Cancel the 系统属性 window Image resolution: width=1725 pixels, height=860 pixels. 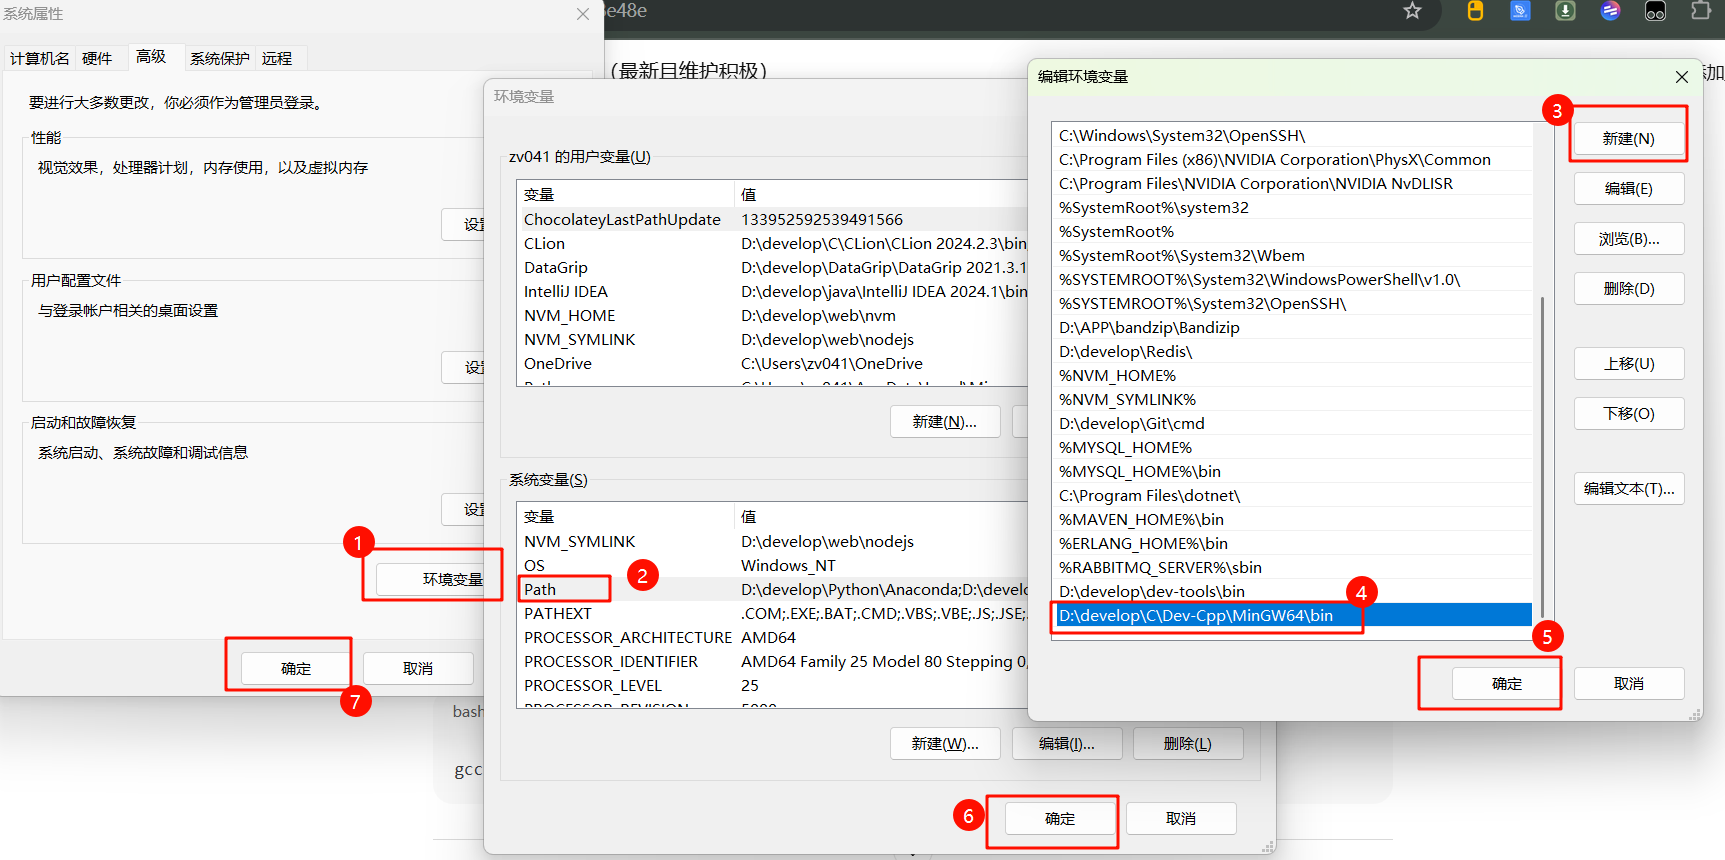(x=418, y=669)
